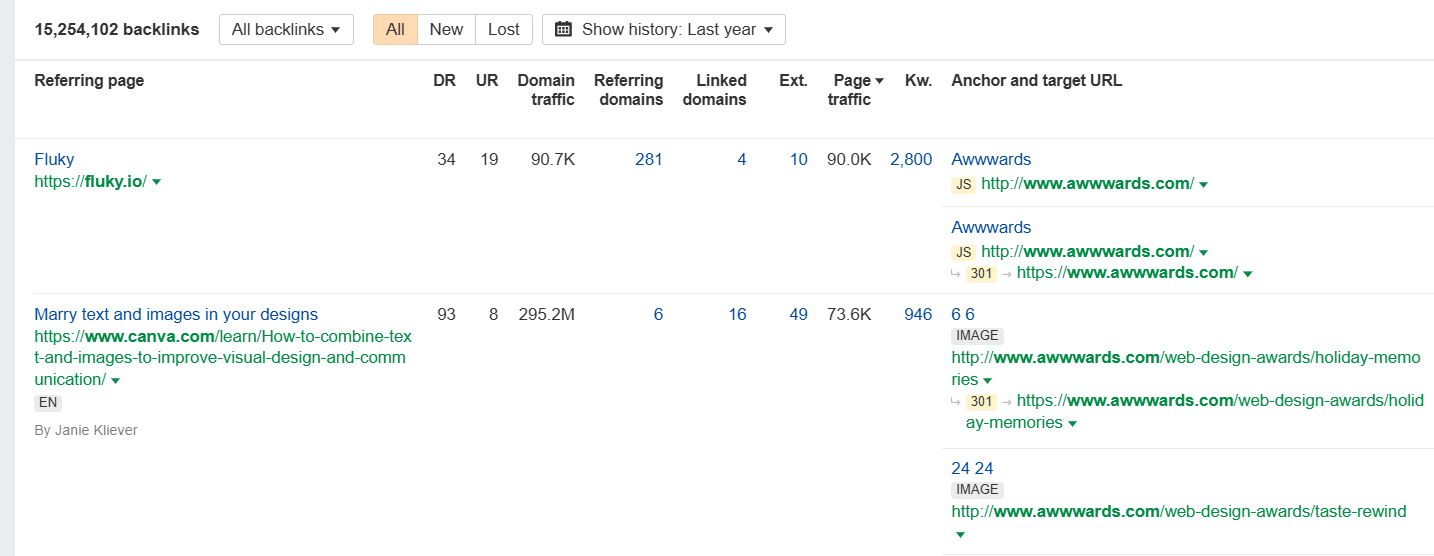Sort by Referring domains column header

point(628,90)
